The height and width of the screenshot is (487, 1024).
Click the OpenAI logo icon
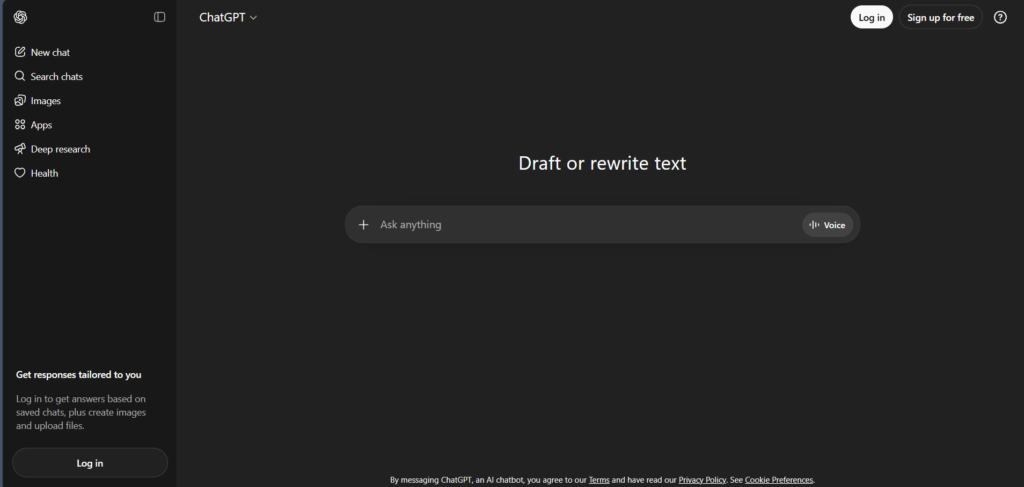pyautogui.click(x=20, y=17)
